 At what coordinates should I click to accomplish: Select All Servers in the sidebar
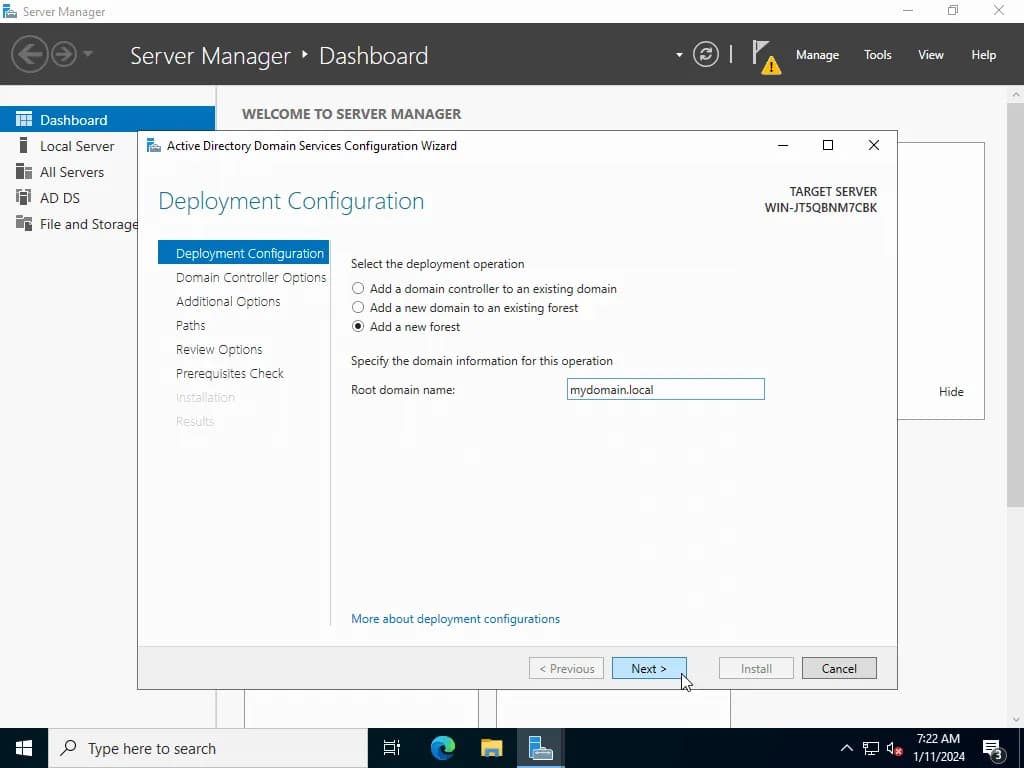(x=72, y=172)
